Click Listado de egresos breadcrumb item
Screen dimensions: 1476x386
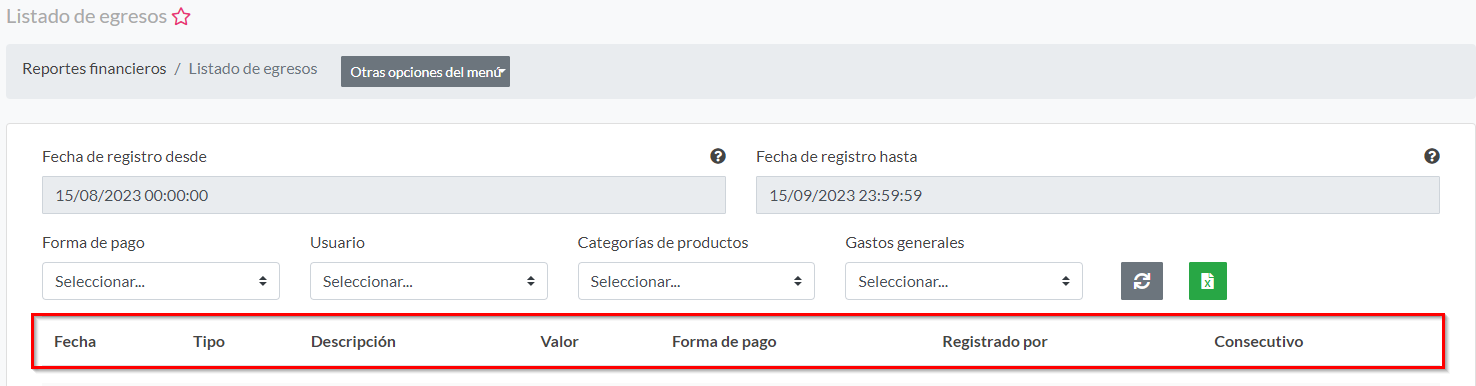point(253,69)
